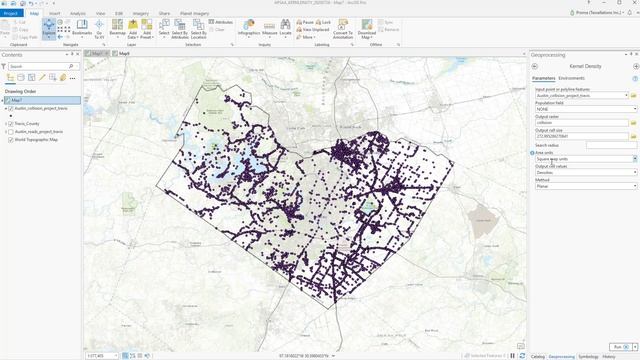
Task: Click View Unplaced labels
Action: click(313, 29)
